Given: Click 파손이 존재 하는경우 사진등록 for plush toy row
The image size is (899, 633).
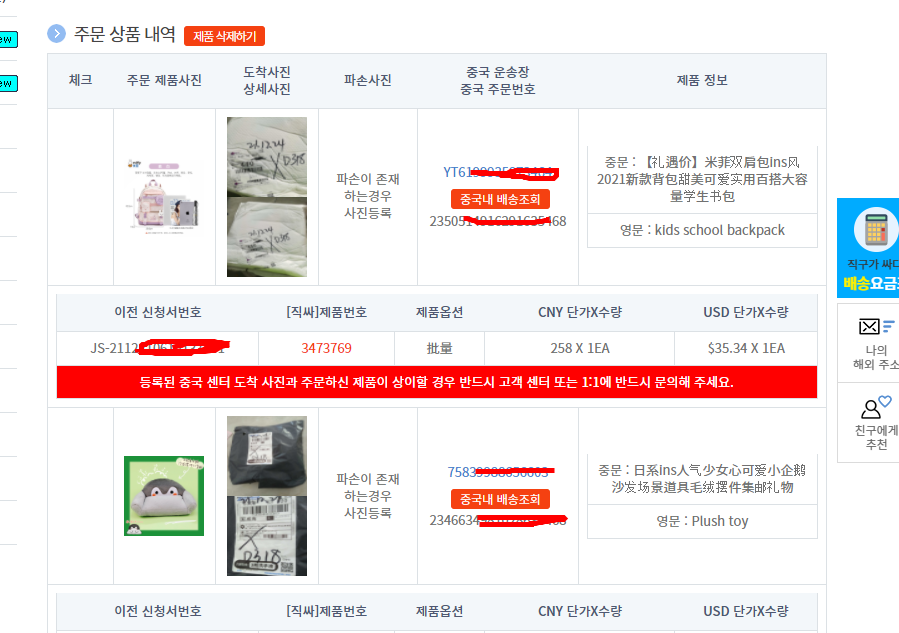Looking at the screenshot, I should 368,496.
